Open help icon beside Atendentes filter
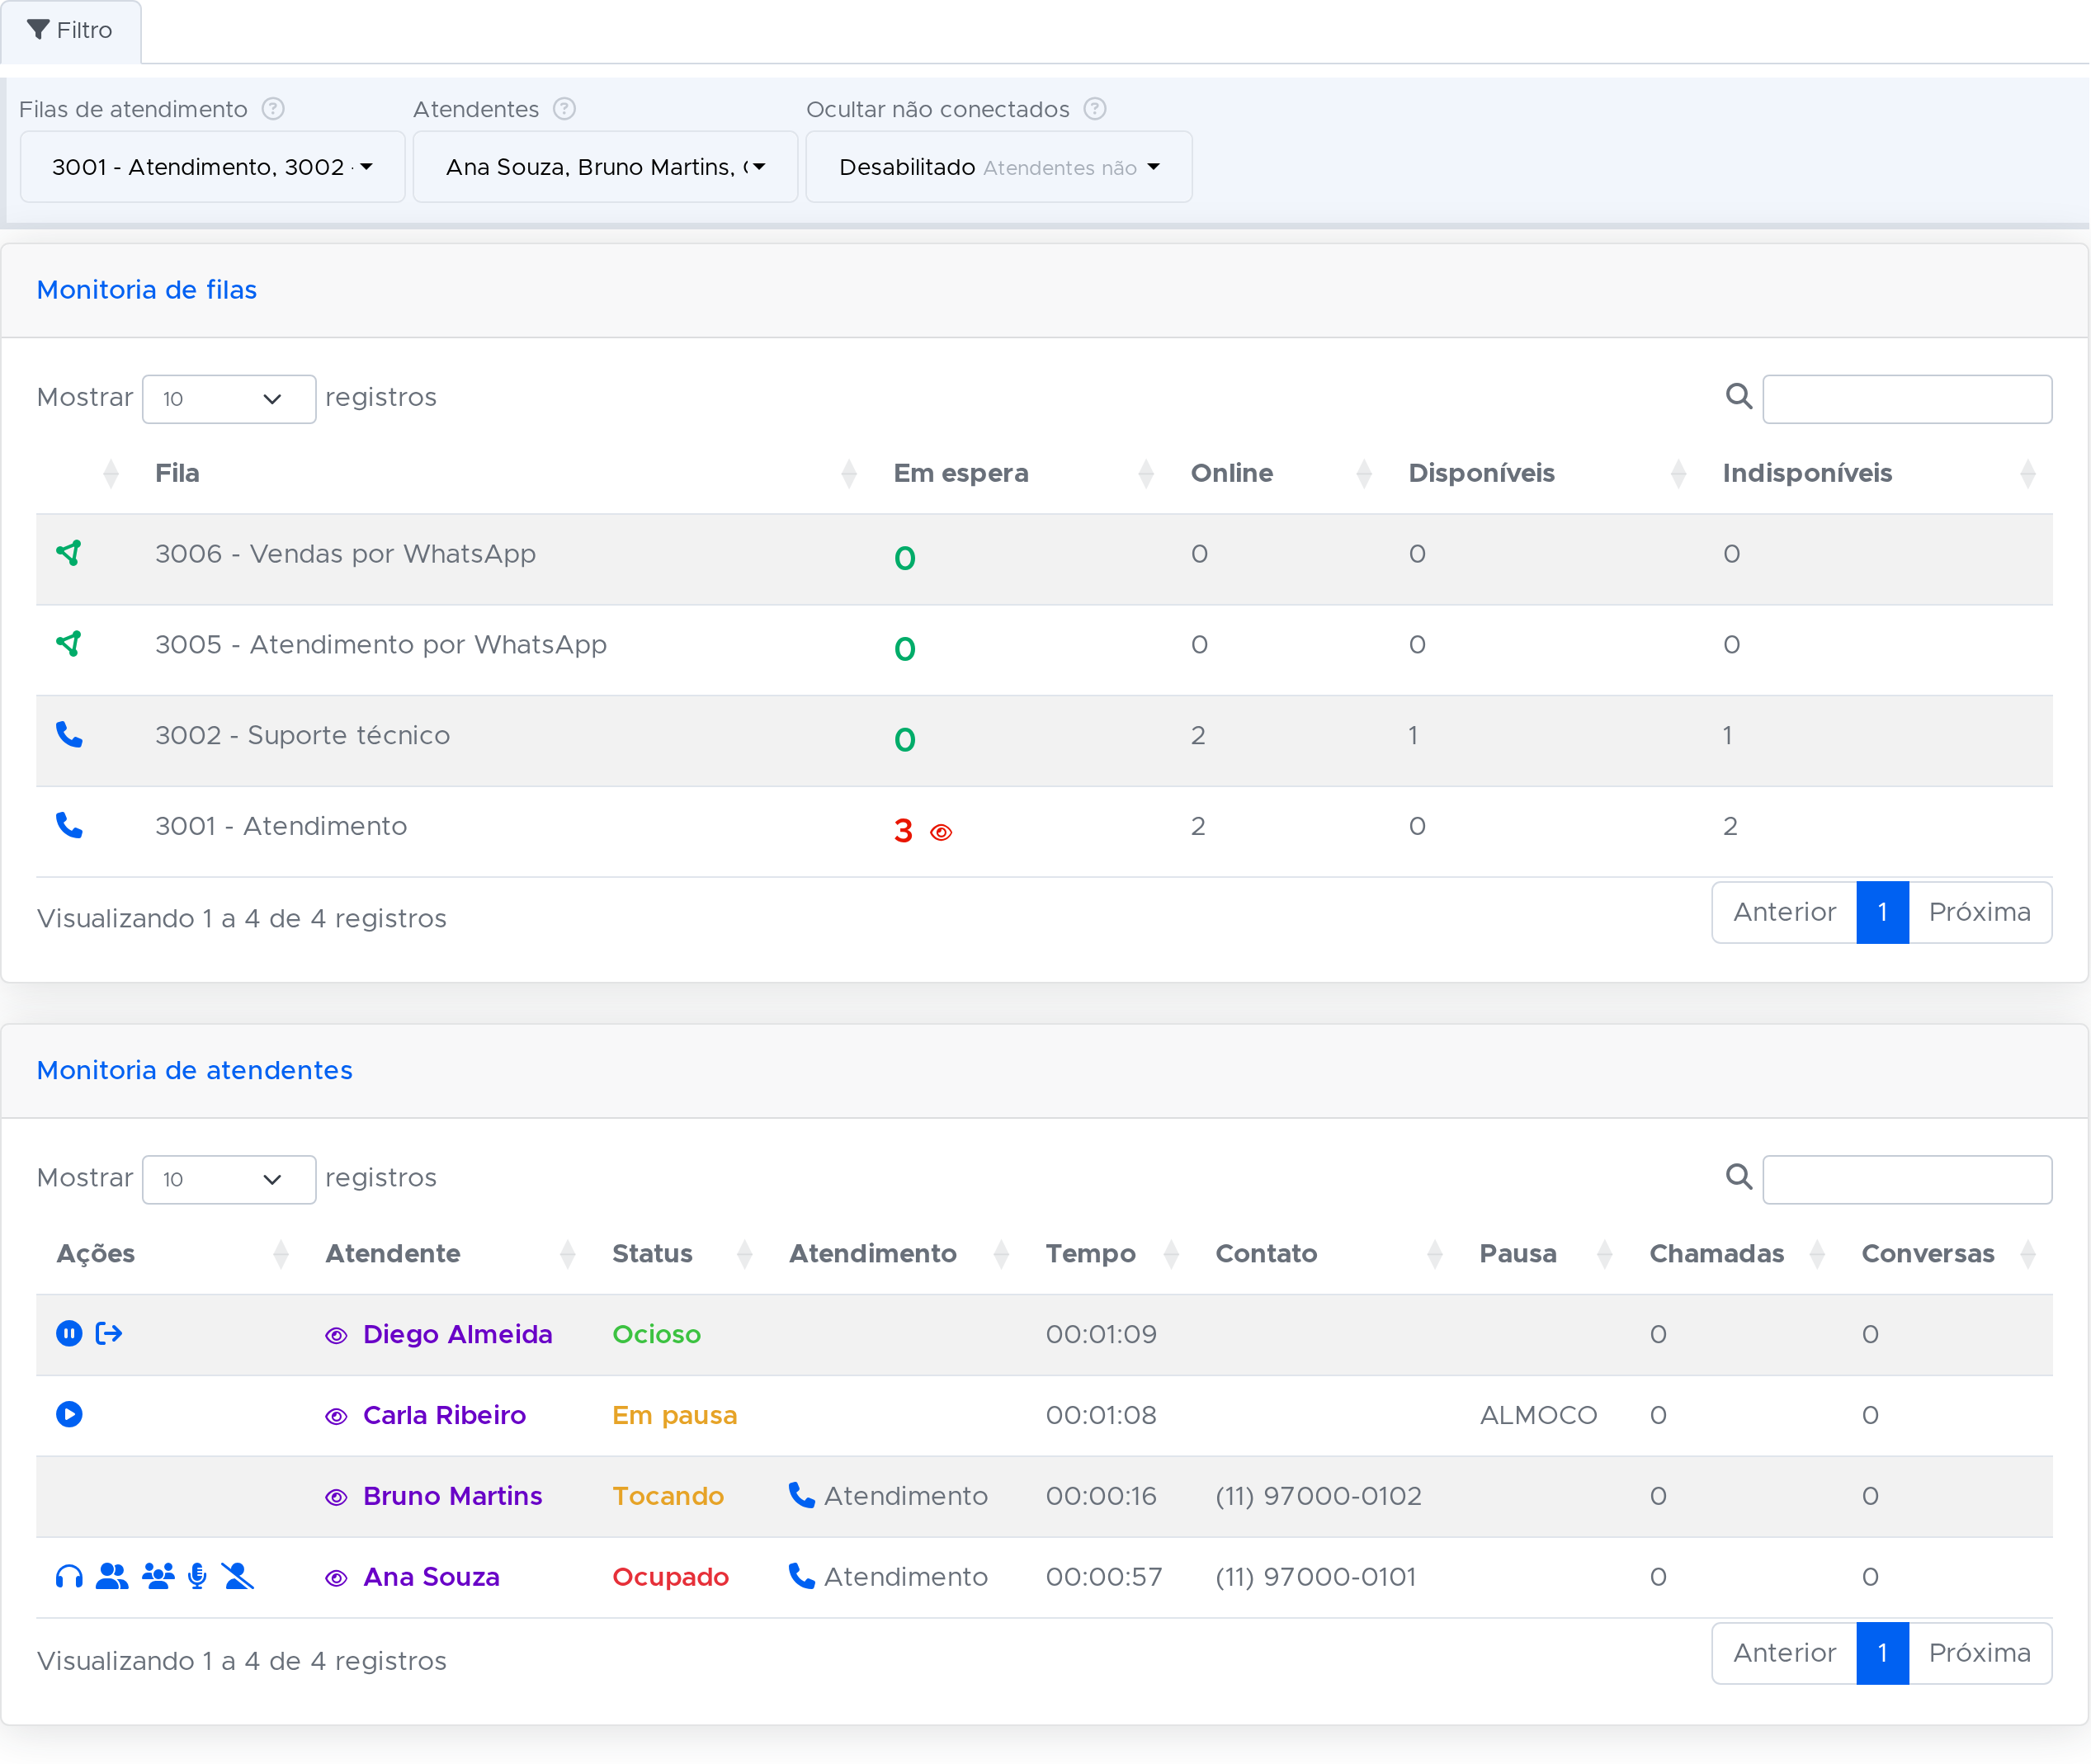Image resolution: width=2091 pixels, height=1764 pixels. pos(564,109)
